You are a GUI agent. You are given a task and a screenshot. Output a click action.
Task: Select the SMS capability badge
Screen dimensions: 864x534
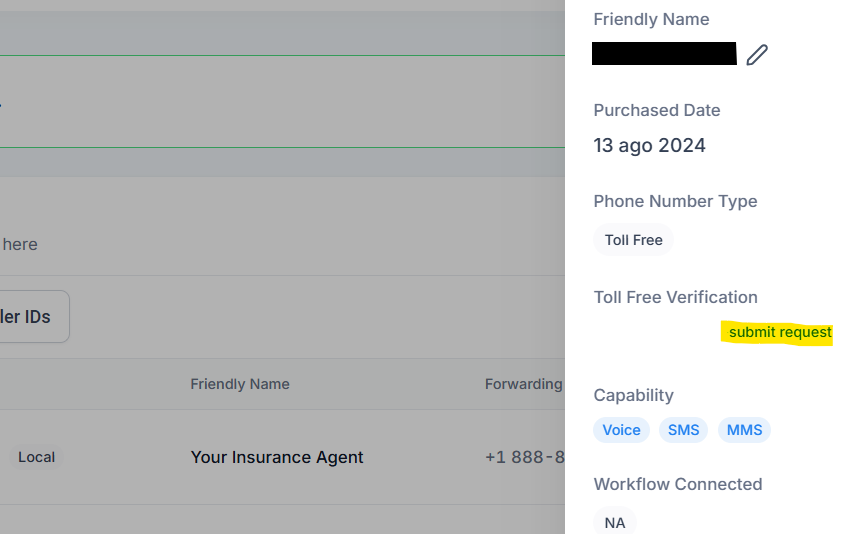(683, 430)
